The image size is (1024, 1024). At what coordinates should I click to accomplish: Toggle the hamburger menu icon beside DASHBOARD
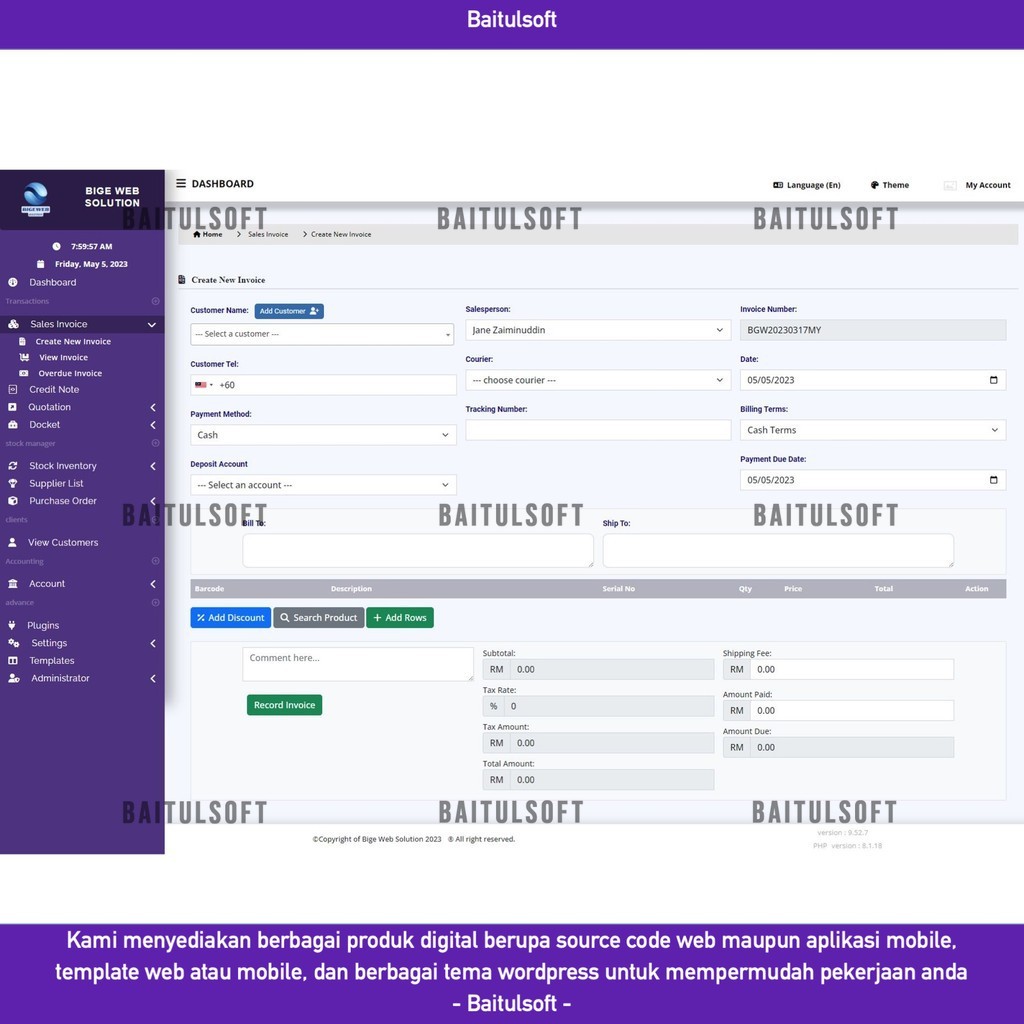coord(181,184)
